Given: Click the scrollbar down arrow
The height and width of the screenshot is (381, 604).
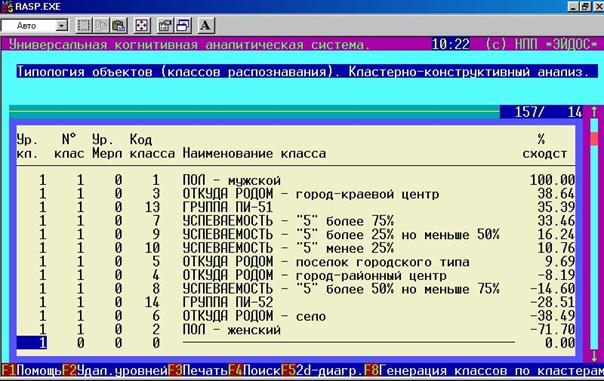Looking at the screenshot, I should (x=594, y=355).
